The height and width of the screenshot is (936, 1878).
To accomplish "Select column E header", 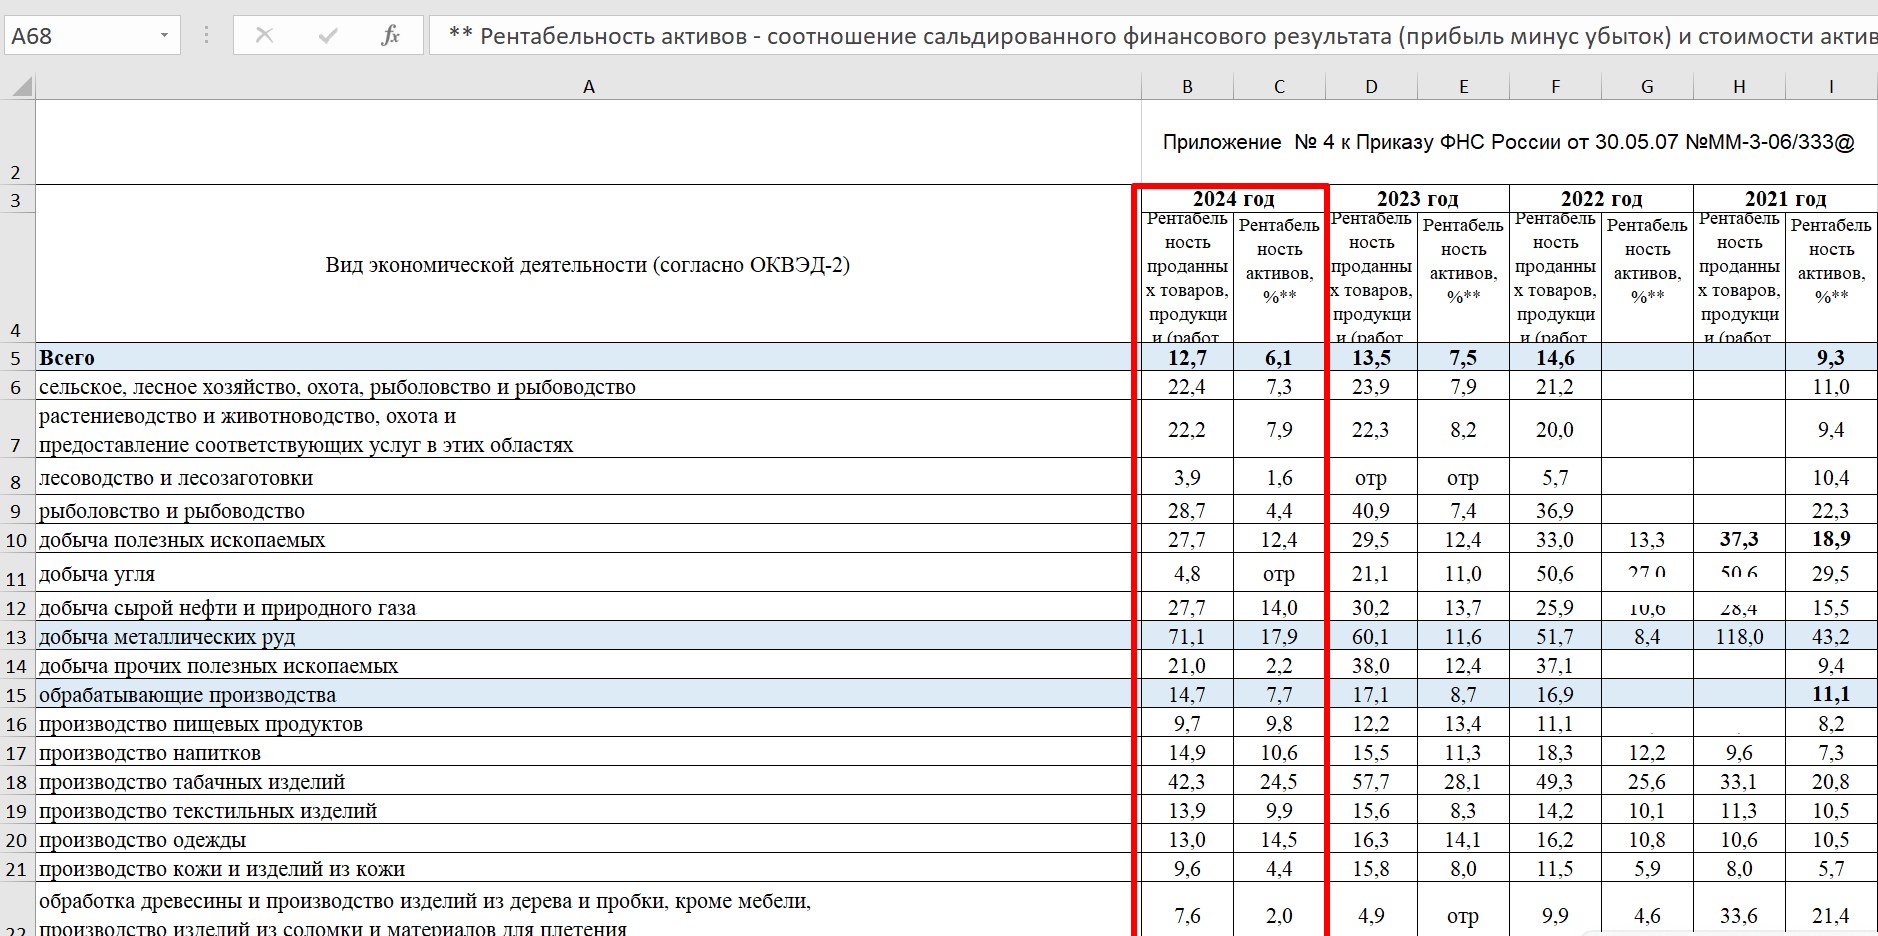I will (1463, 87).
